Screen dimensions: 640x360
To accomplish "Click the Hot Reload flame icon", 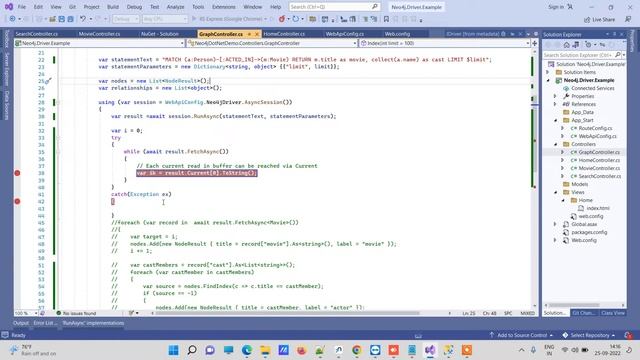I will (x=282, y=19).
